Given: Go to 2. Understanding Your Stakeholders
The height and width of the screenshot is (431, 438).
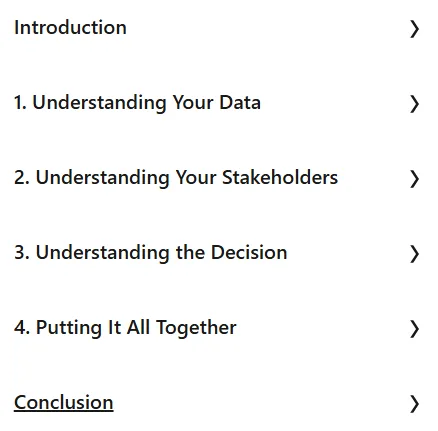Looking at the screenshot, I should click(x=176, y=177).
